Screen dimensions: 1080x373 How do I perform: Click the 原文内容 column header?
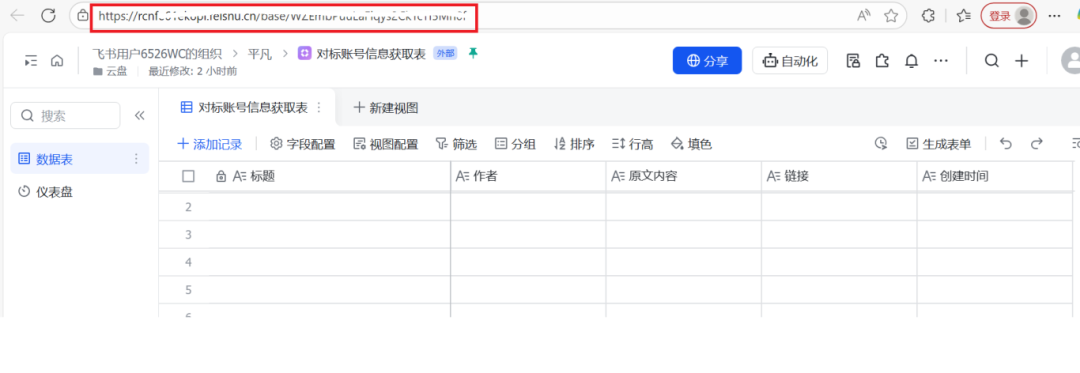[684, 176]
